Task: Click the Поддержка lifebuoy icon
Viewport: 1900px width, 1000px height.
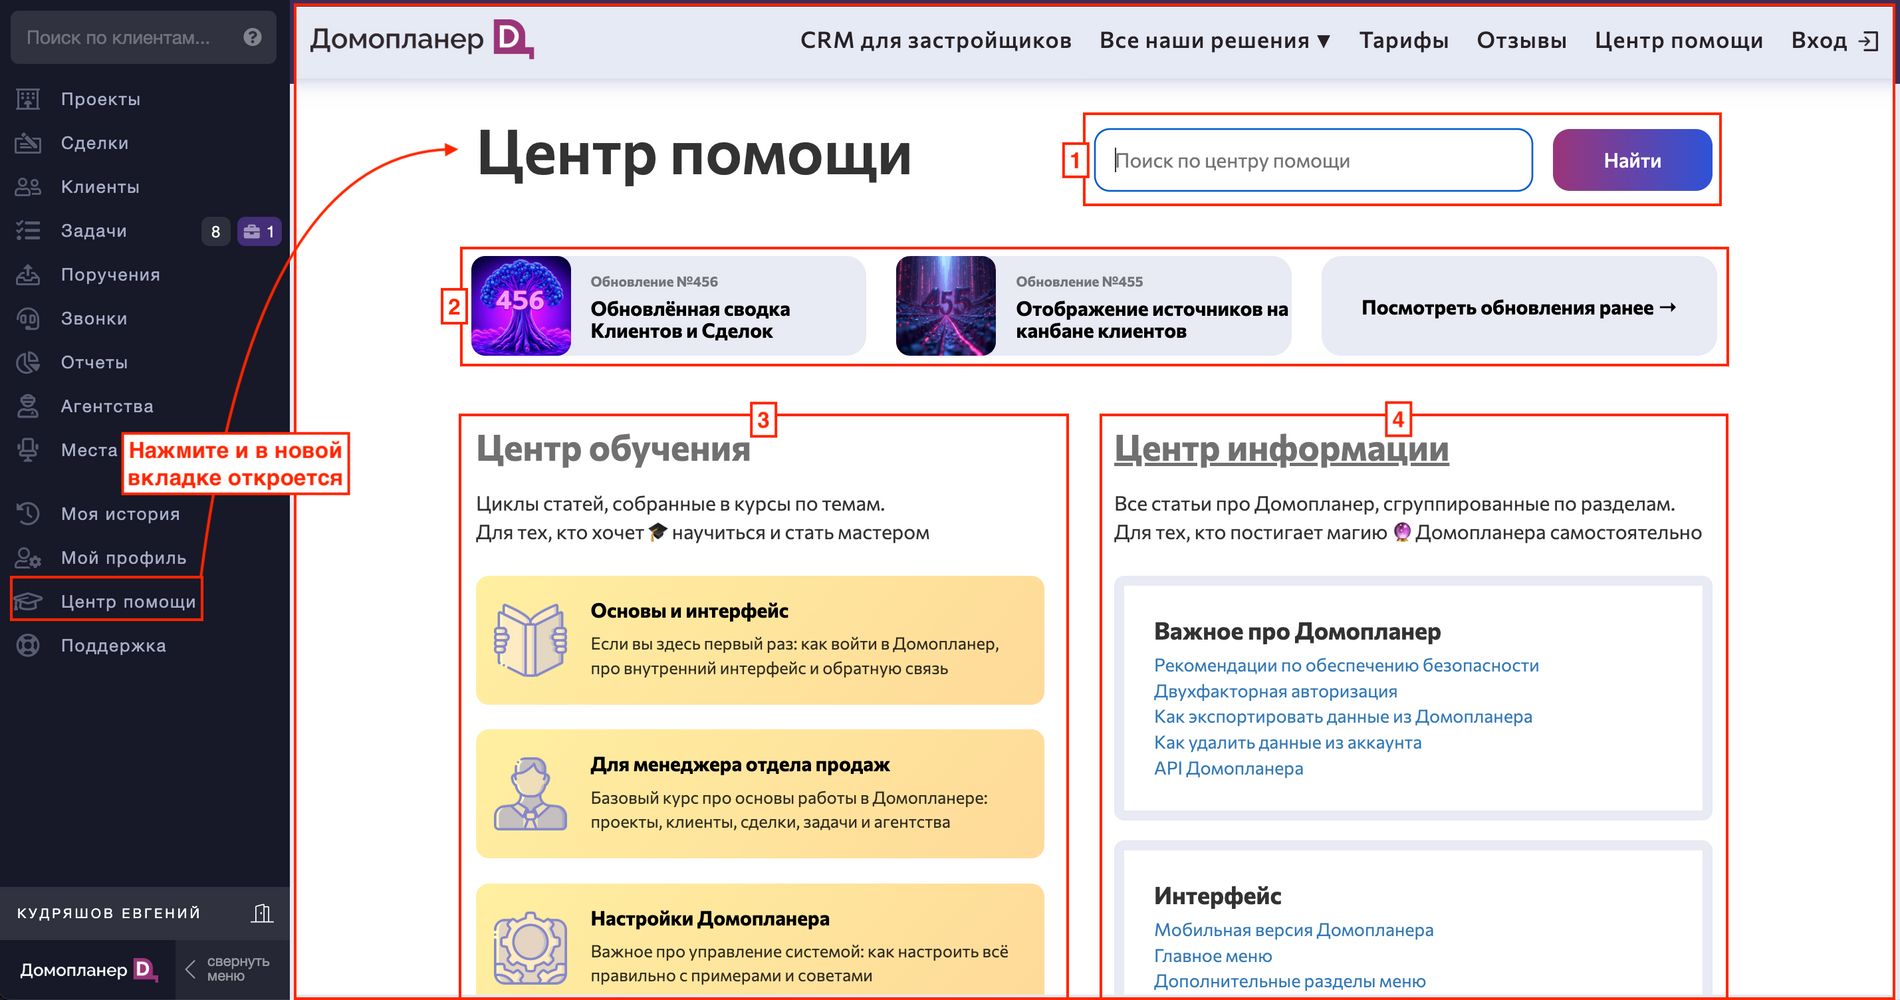Action: coord(28,645)
